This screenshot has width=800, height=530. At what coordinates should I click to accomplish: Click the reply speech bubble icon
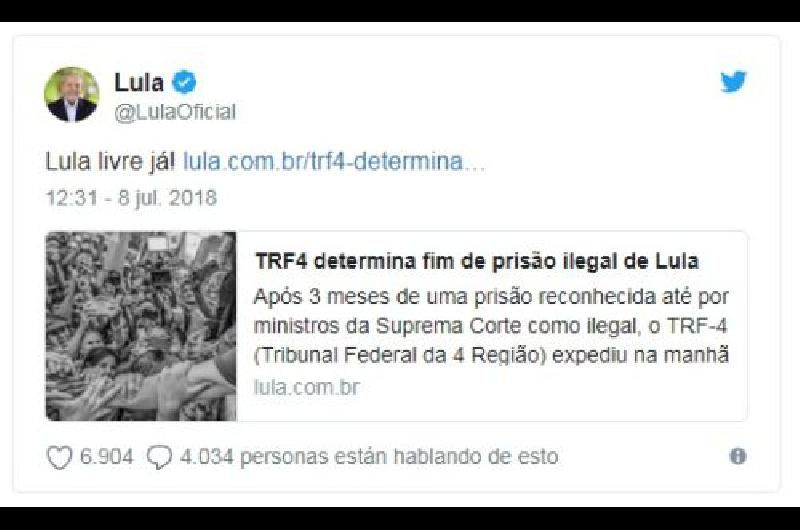click(x=159, y=457)
